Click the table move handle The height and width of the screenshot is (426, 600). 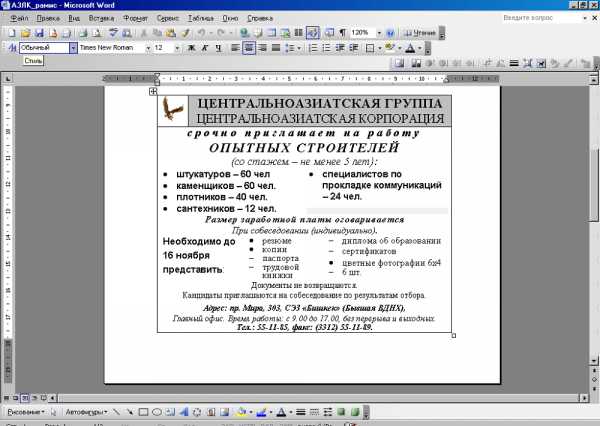[x=153, y=91]
